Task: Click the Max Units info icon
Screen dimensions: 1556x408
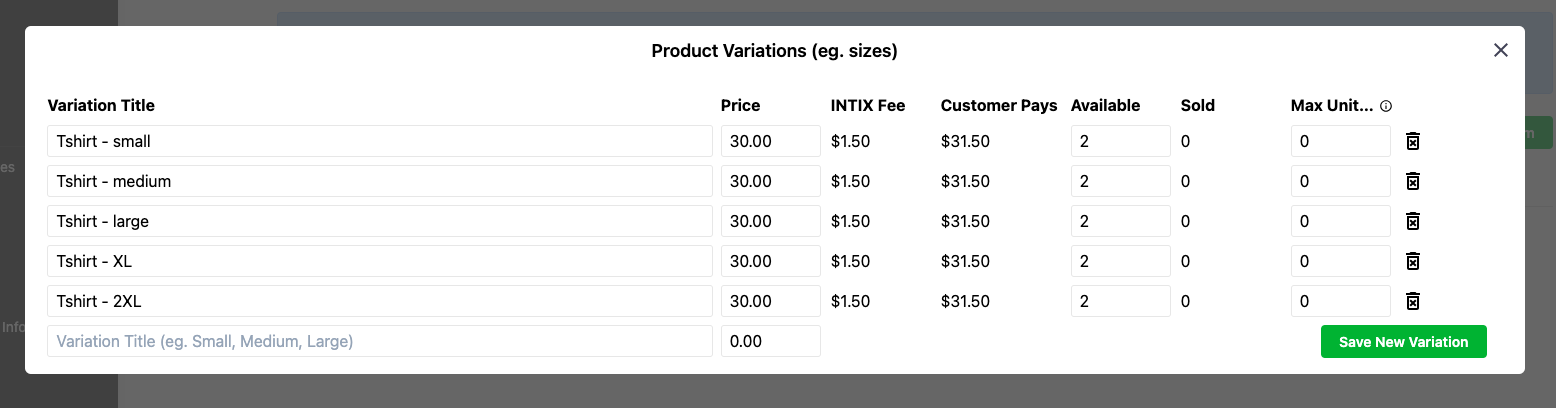Action: pos(1386,106)
